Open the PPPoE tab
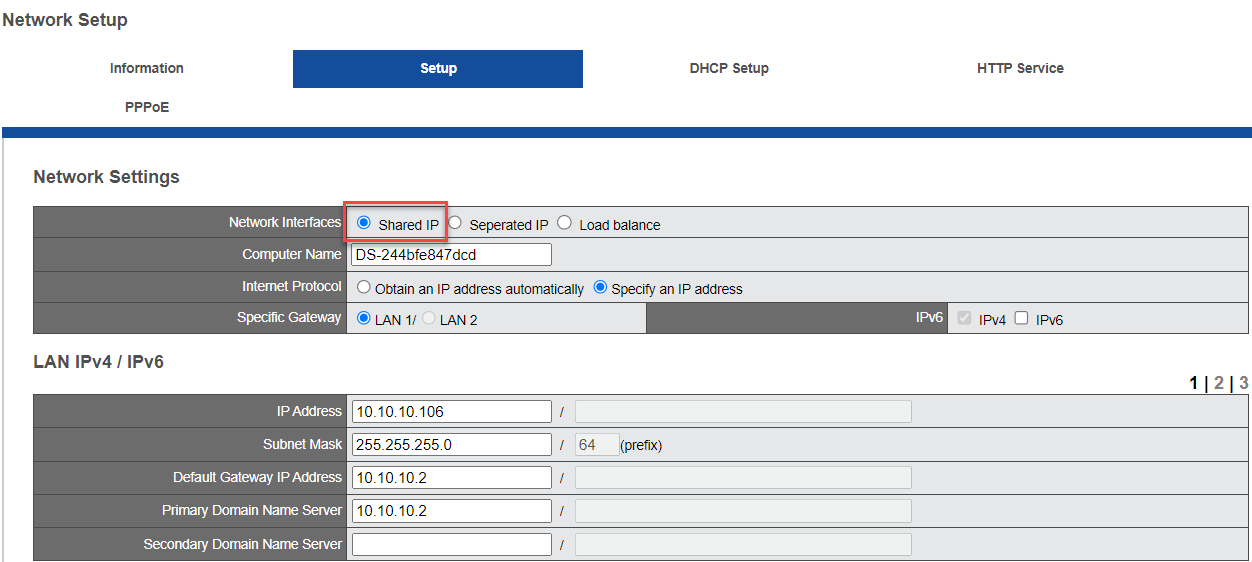The image size is (1252, 562). pos(147,107)
